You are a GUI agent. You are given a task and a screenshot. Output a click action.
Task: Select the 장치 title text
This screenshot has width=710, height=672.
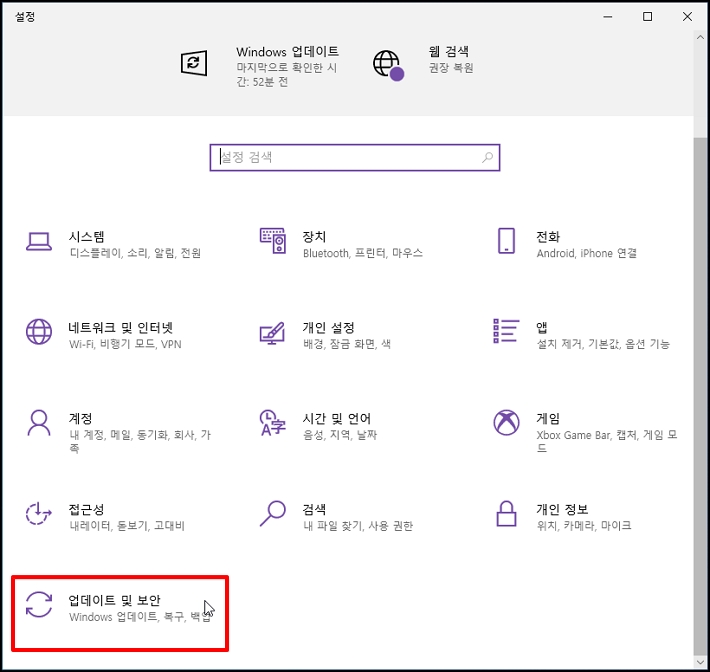tap(314, 236)
